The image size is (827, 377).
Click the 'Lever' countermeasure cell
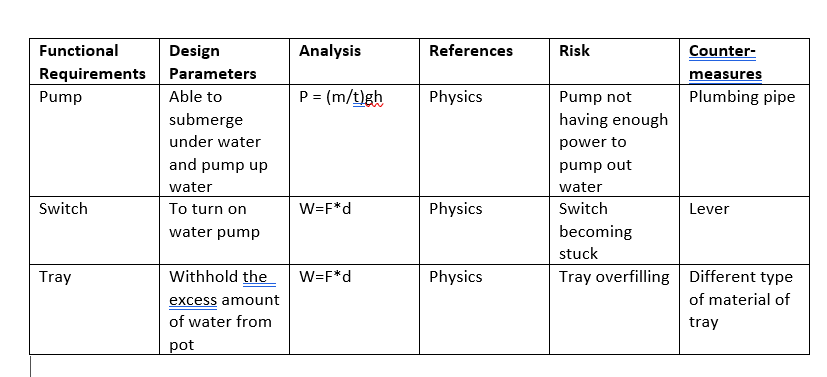(x=744, y=231)
